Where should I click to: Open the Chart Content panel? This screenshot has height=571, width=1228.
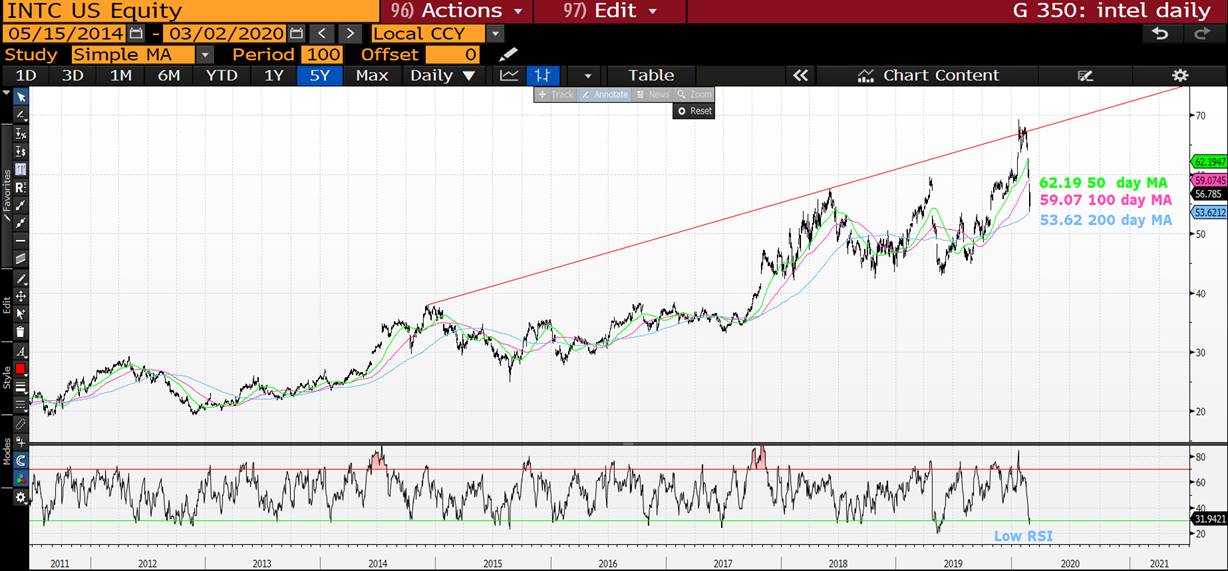tap(928, 75)
